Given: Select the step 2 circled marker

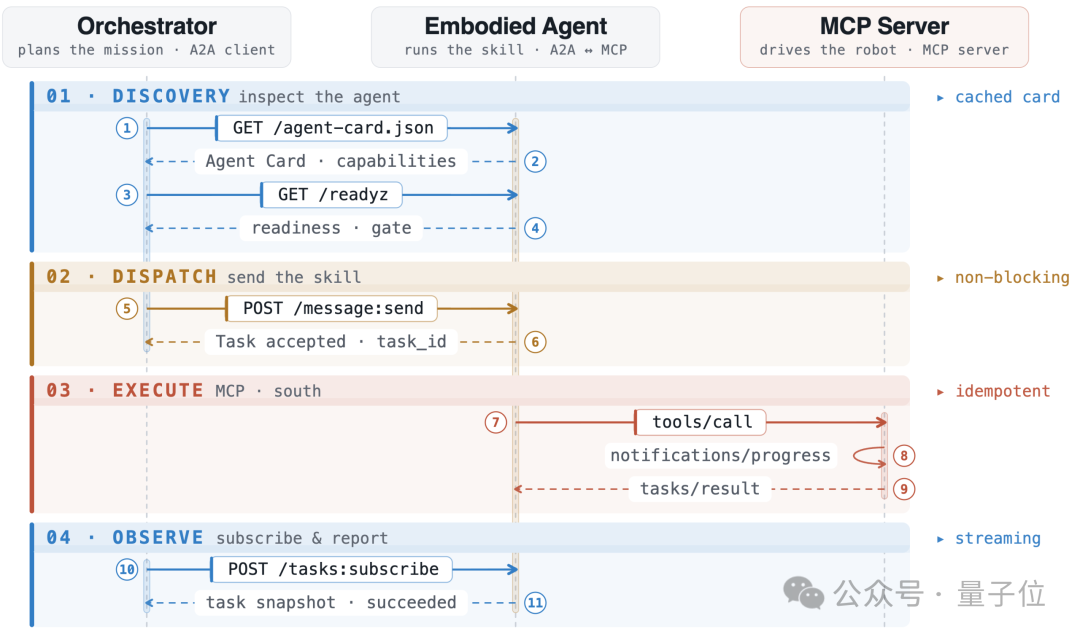Looking at the screenshot, I should (535, 161).
